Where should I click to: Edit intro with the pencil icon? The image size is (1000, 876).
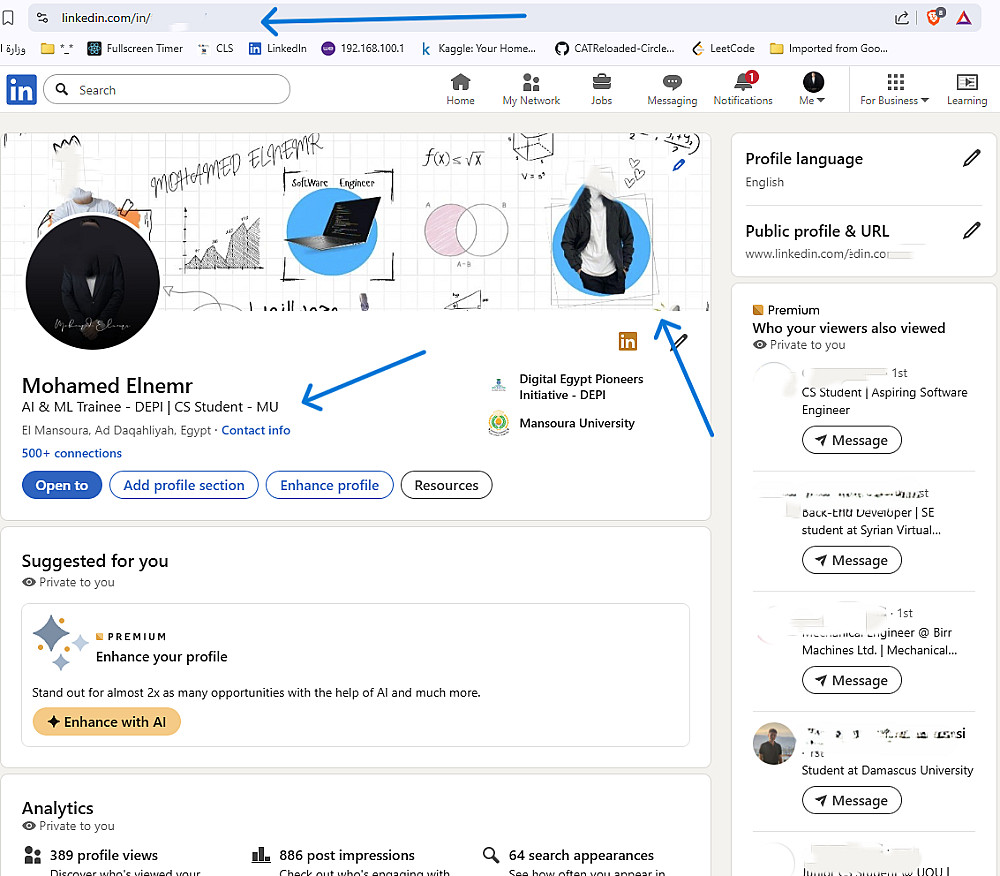click(x=679, y=342)
